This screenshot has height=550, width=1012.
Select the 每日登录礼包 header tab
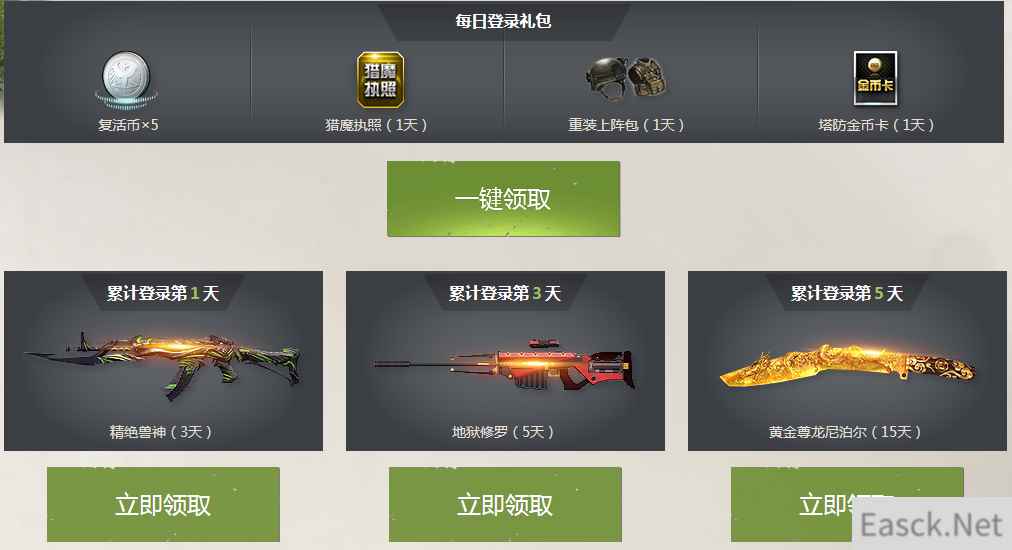503,21
